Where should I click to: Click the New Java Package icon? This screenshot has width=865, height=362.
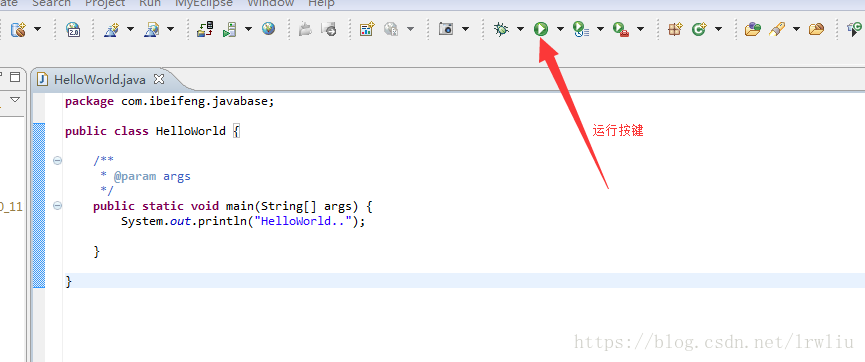pyautogui.click(x=675, y=29)
